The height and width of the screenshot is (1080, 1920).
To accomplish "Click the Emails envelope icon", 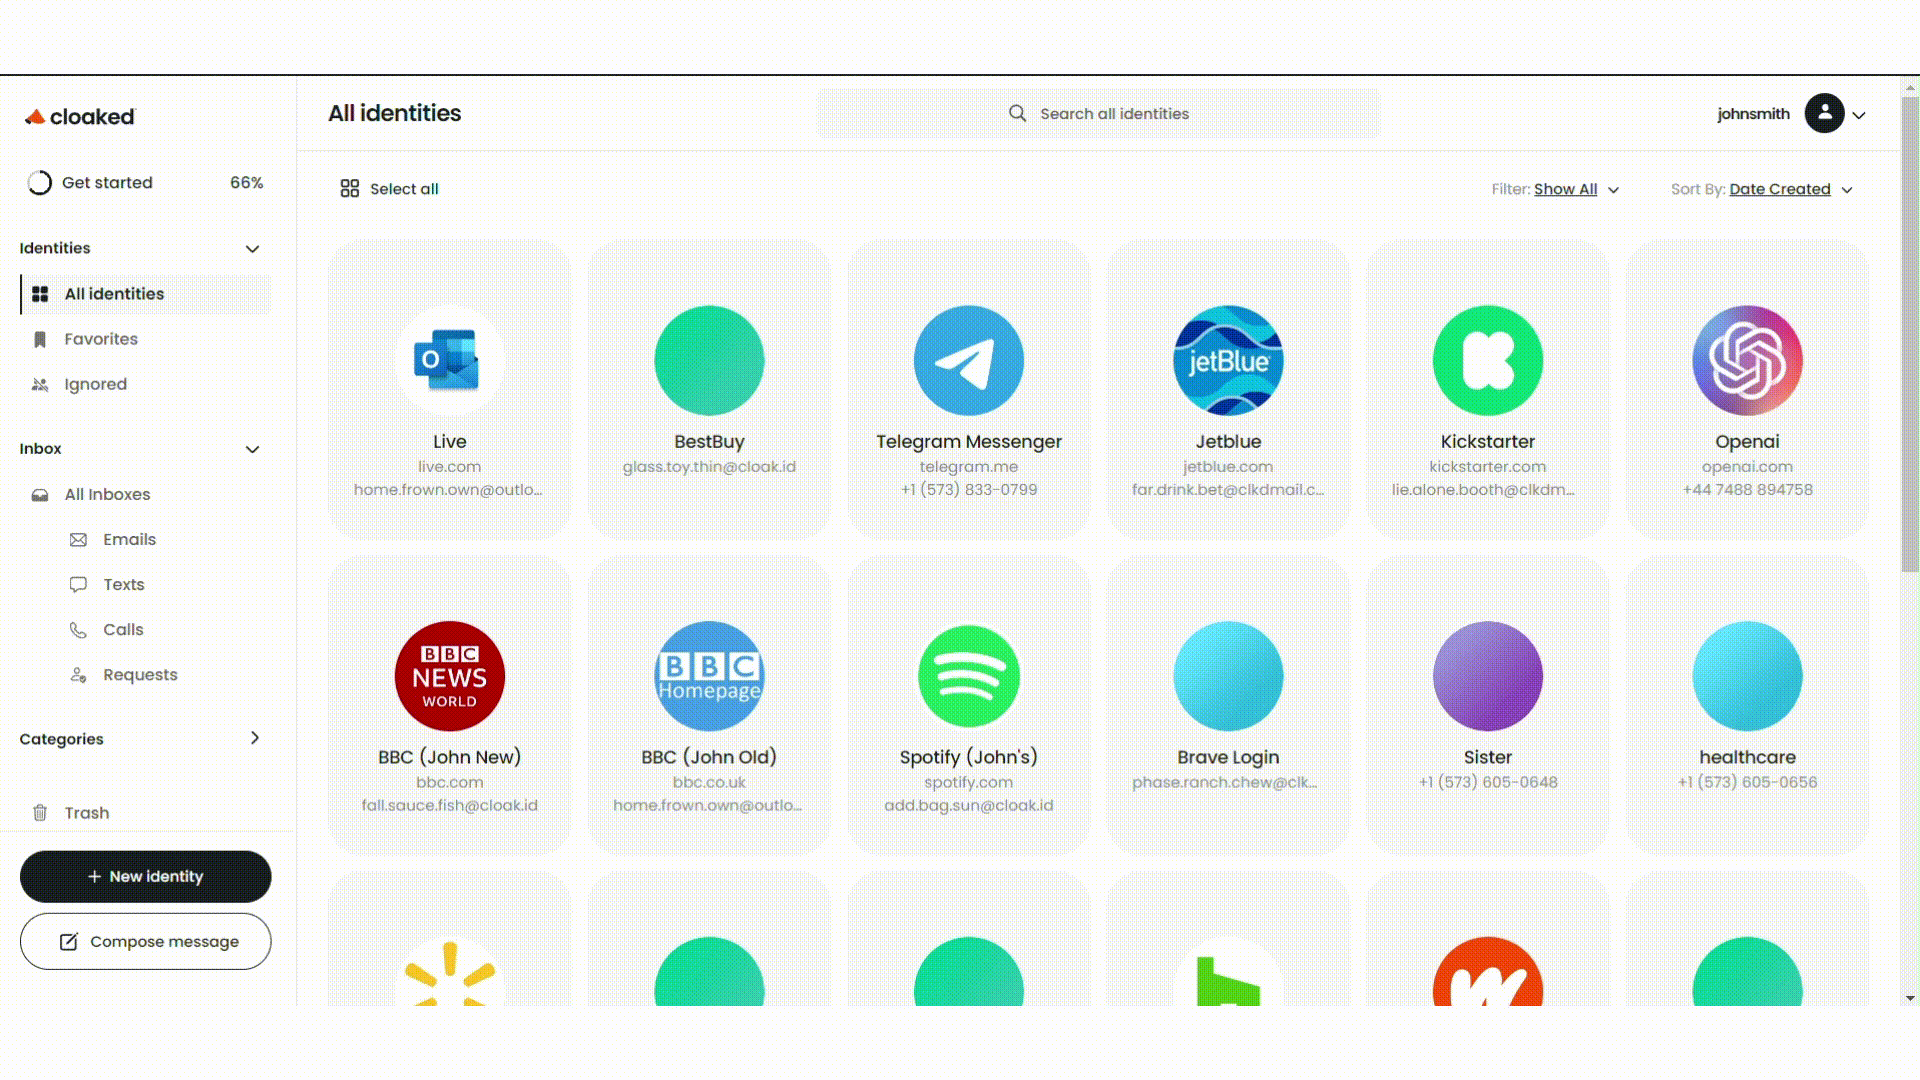I will click(x=78, y=539).
